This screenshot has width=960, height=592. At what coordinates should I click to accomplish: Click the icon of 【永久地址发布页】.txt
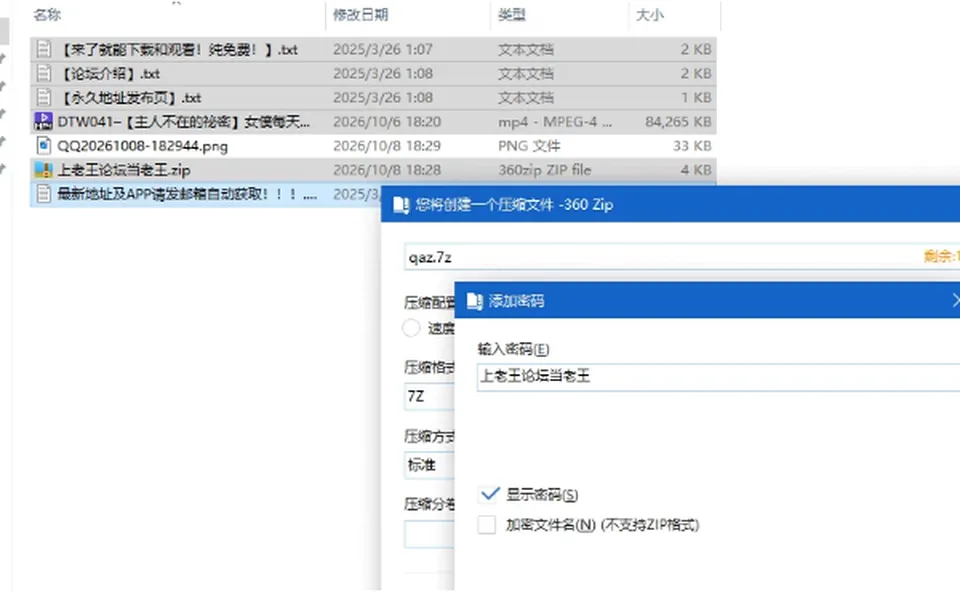click(43, 97)
